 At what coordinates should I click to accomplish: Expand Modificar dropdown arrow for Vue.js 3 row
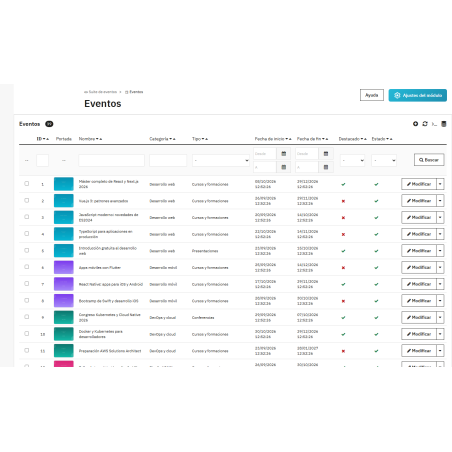click(440, 201)
